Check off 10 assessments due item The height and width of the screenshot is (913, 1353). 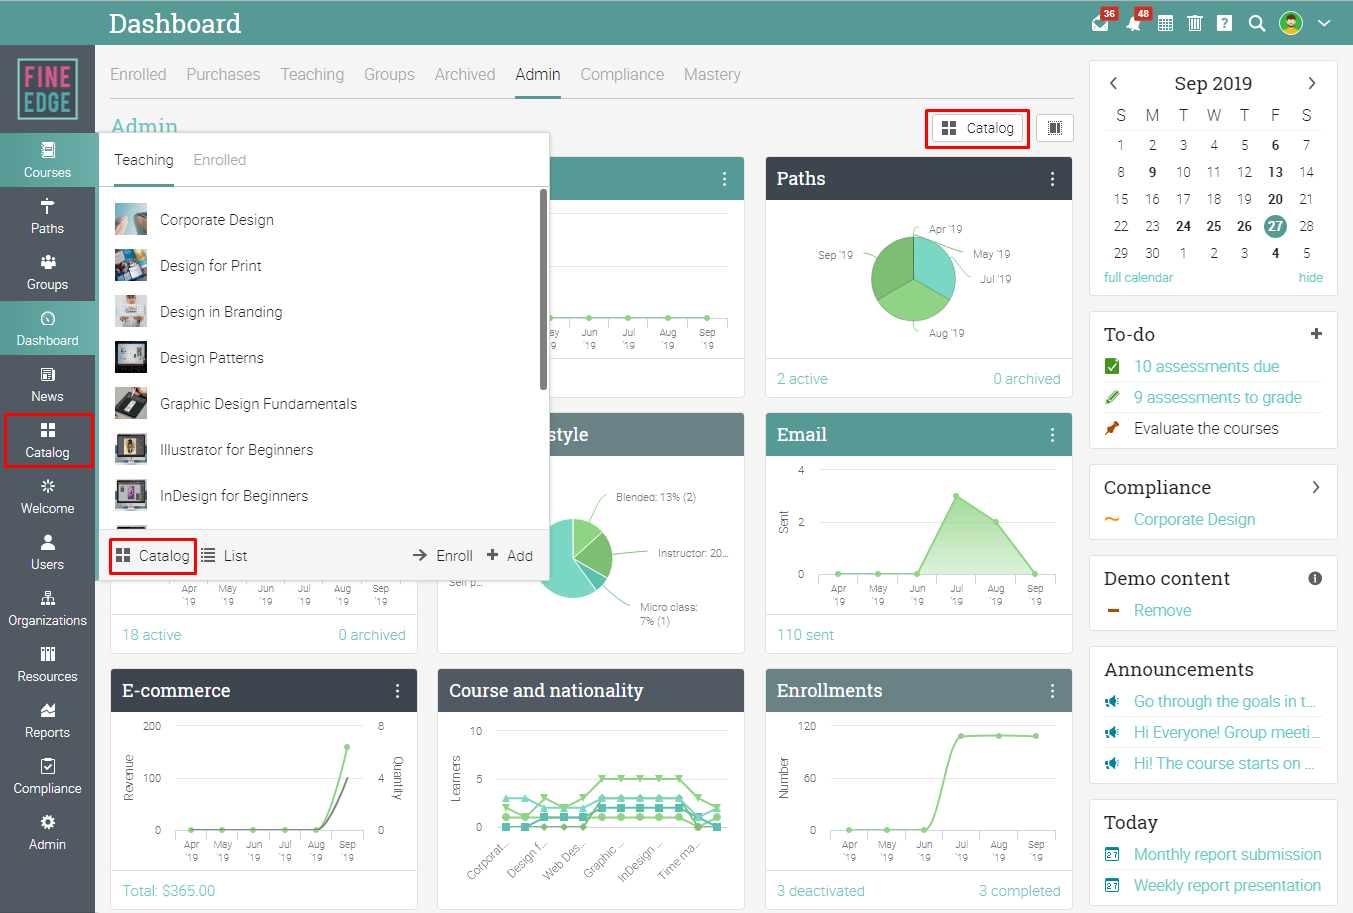pos(1112,366)
